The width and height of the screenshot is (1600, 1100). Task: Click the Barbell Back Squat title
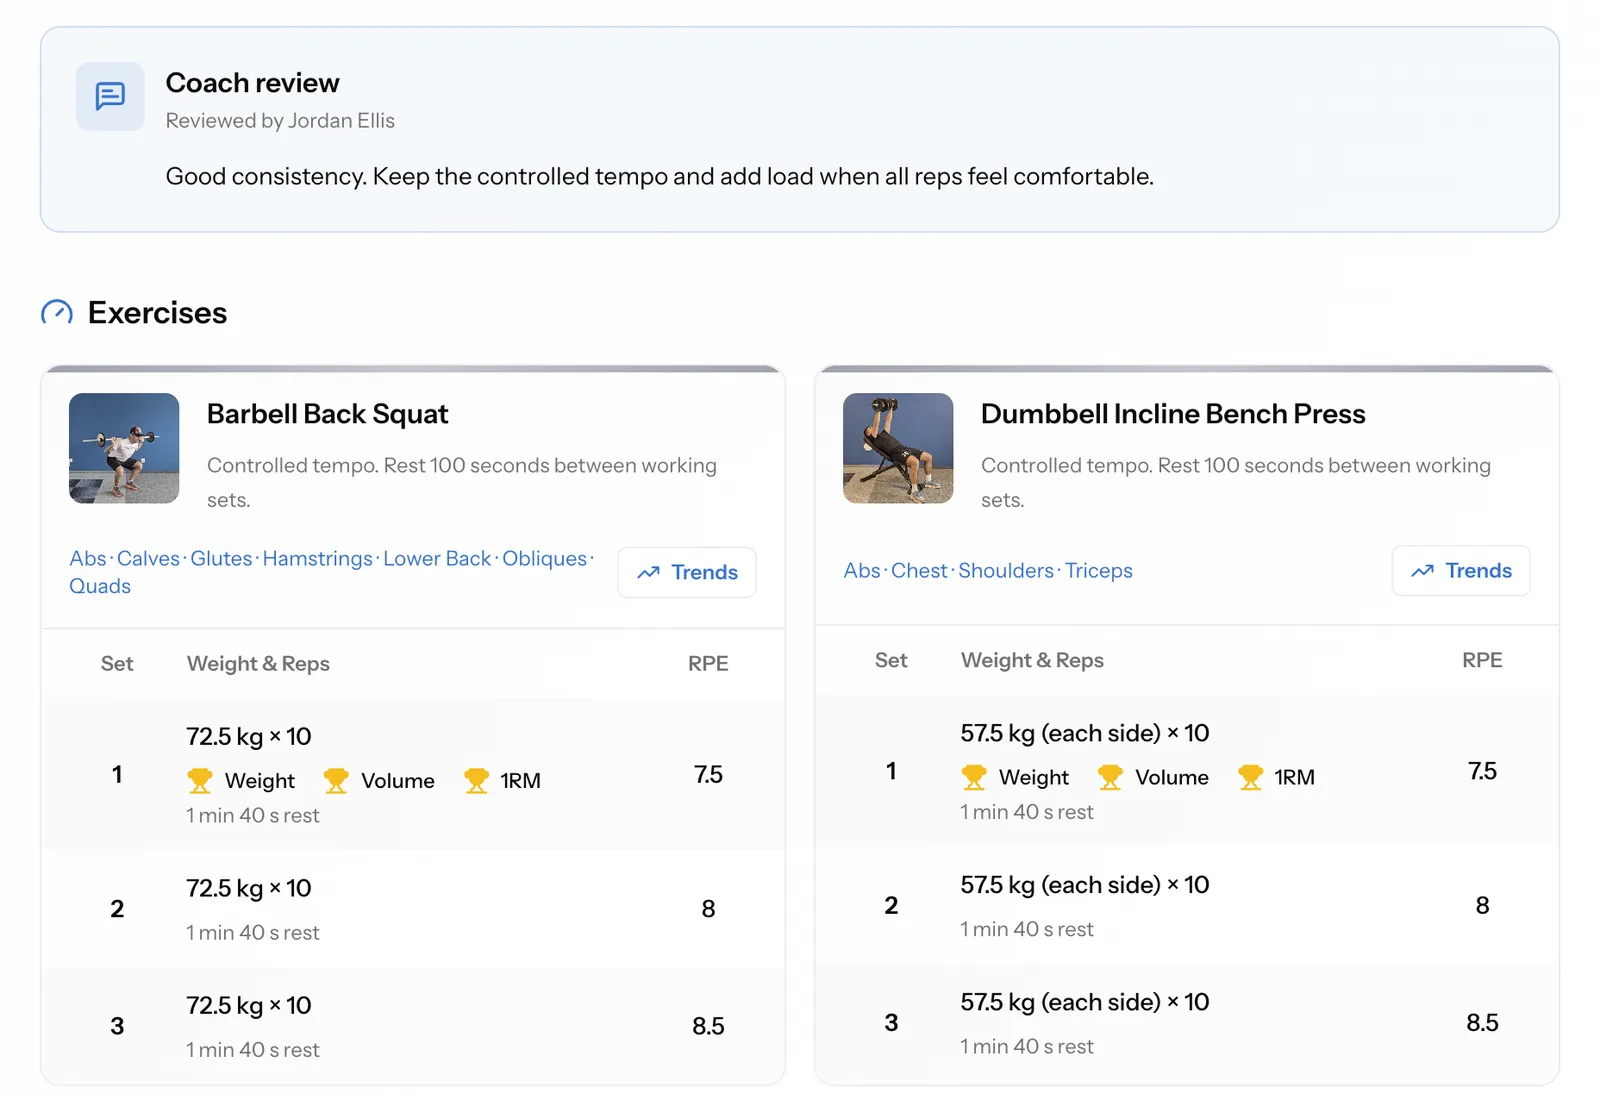[x=327, y=414]
